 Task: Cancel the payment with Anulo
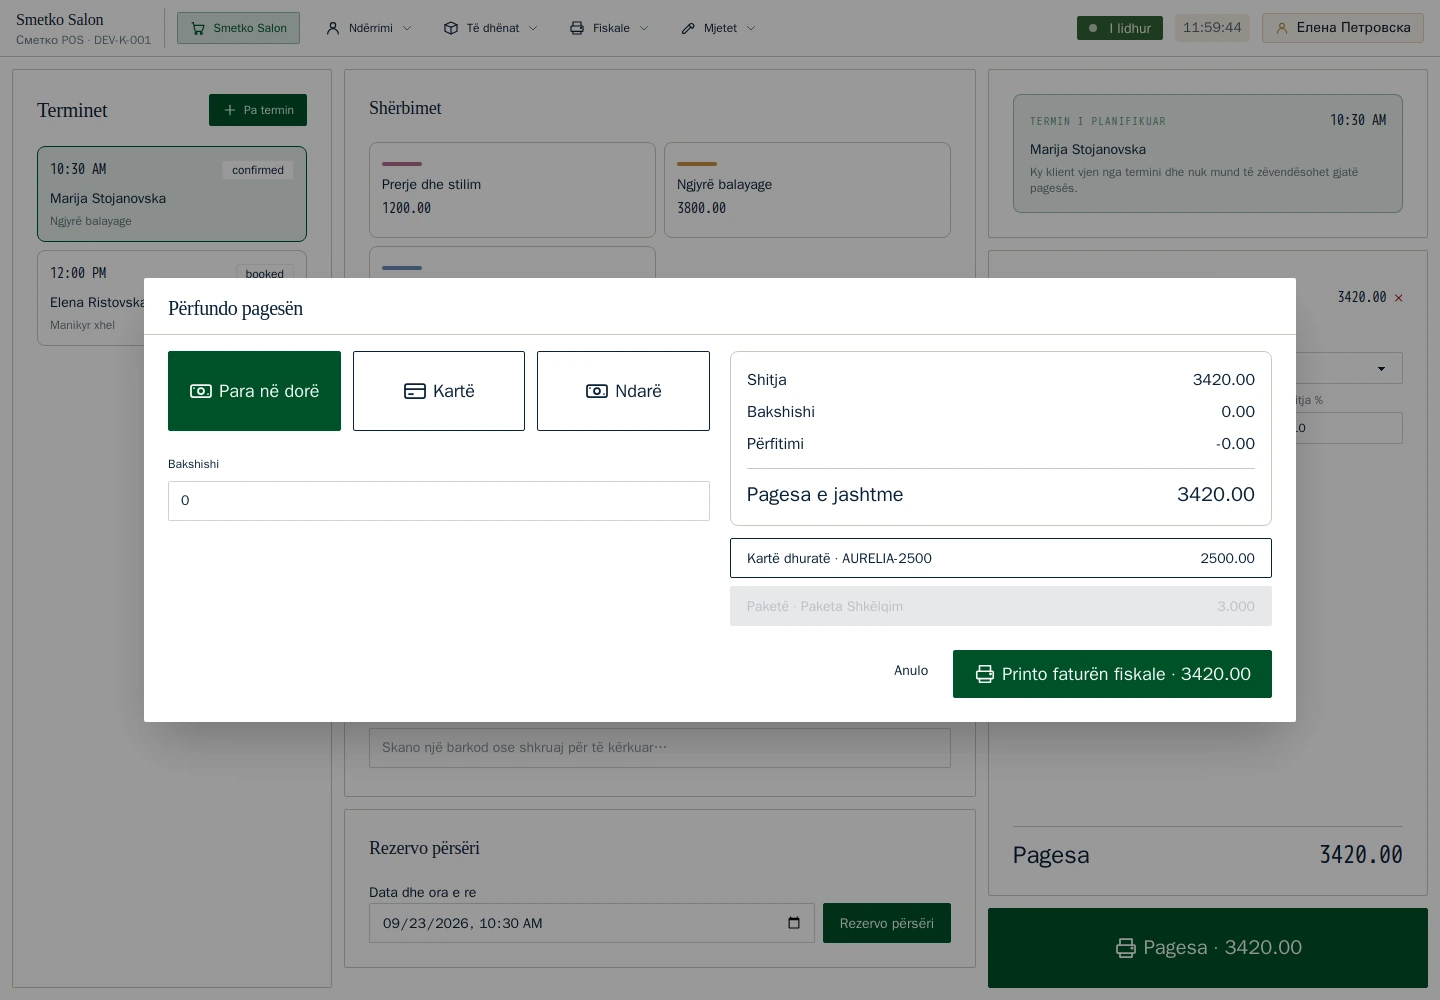click(911, 670)
